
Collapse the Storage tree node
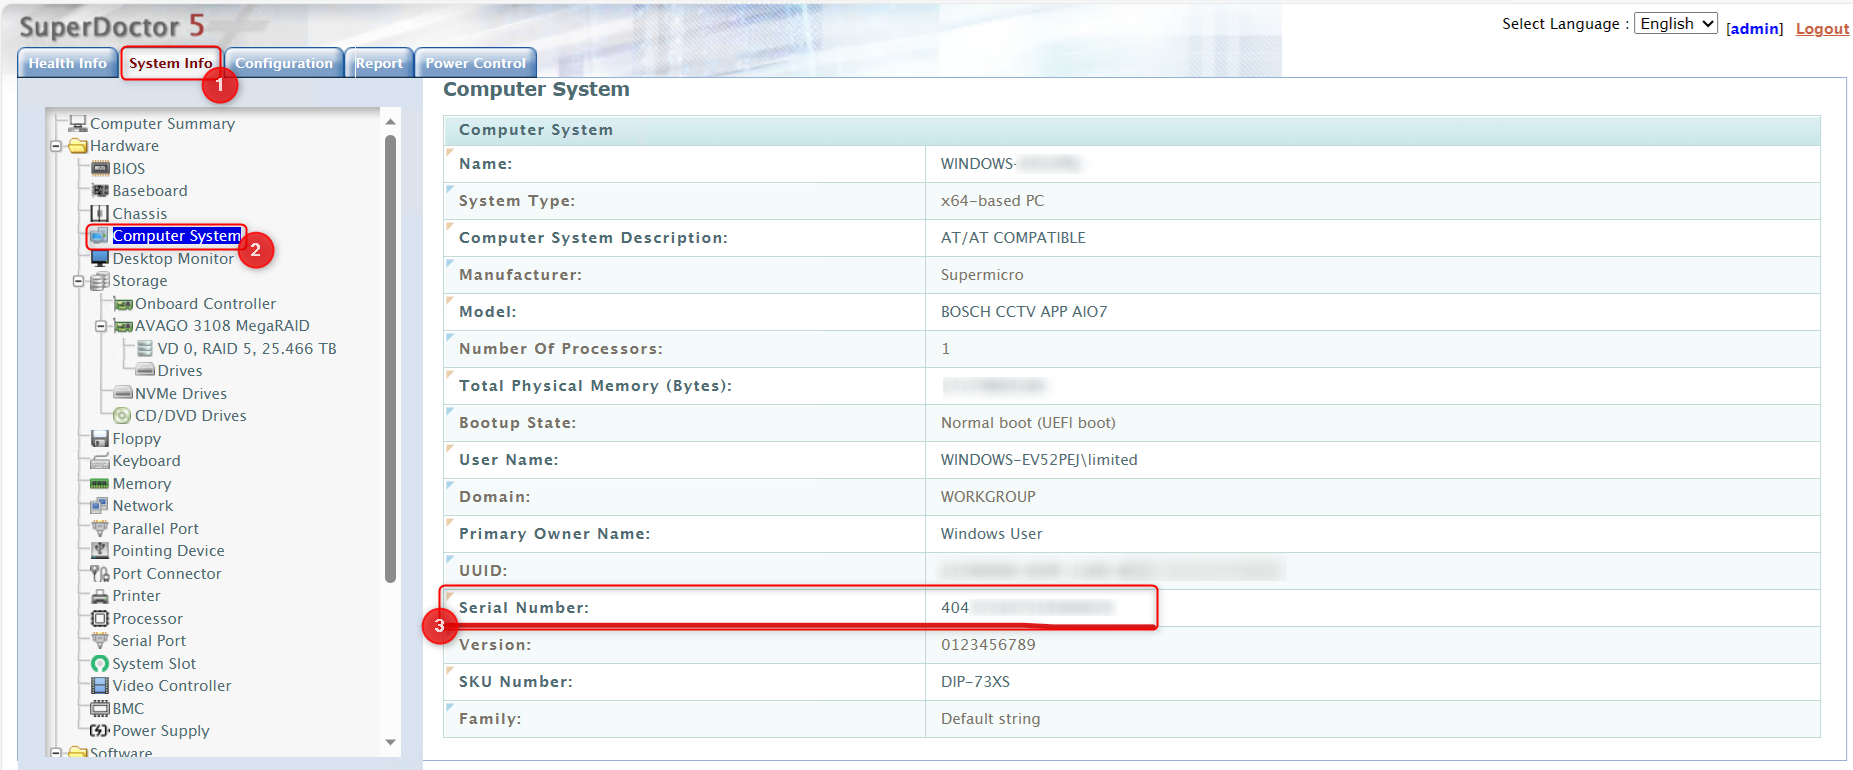(78, 281)
